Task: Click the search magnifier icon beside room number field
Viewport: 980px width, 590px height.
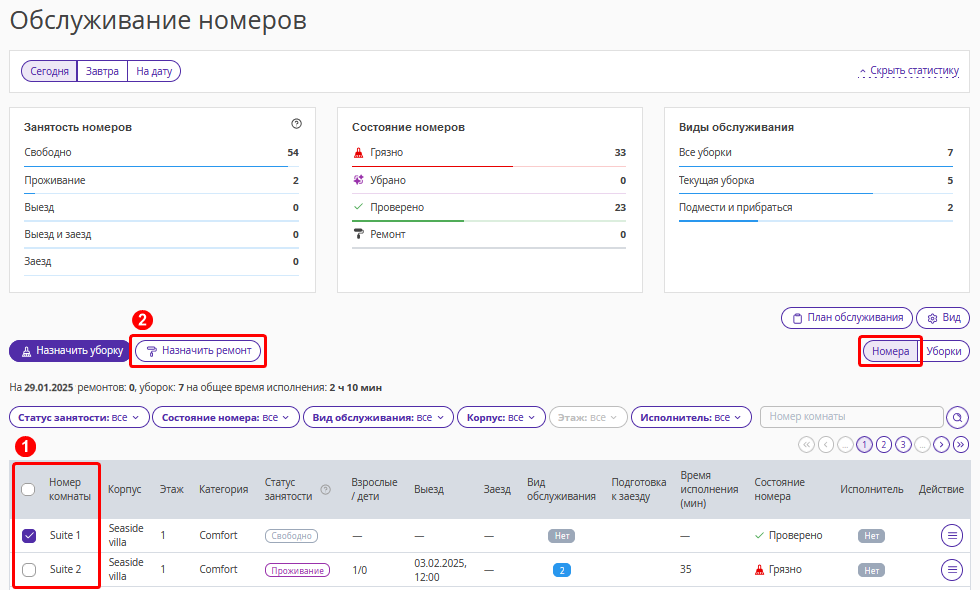Action: 957,417
